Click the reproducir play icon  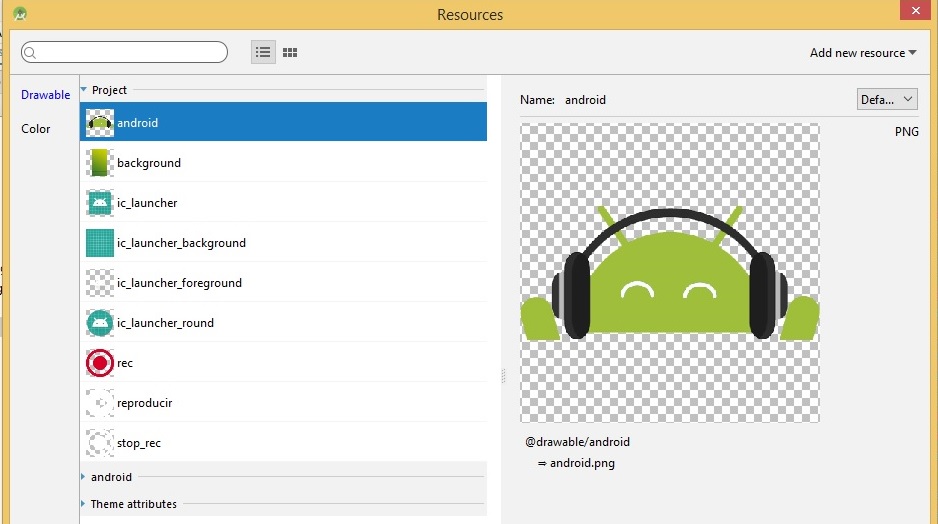coord(100,403)
